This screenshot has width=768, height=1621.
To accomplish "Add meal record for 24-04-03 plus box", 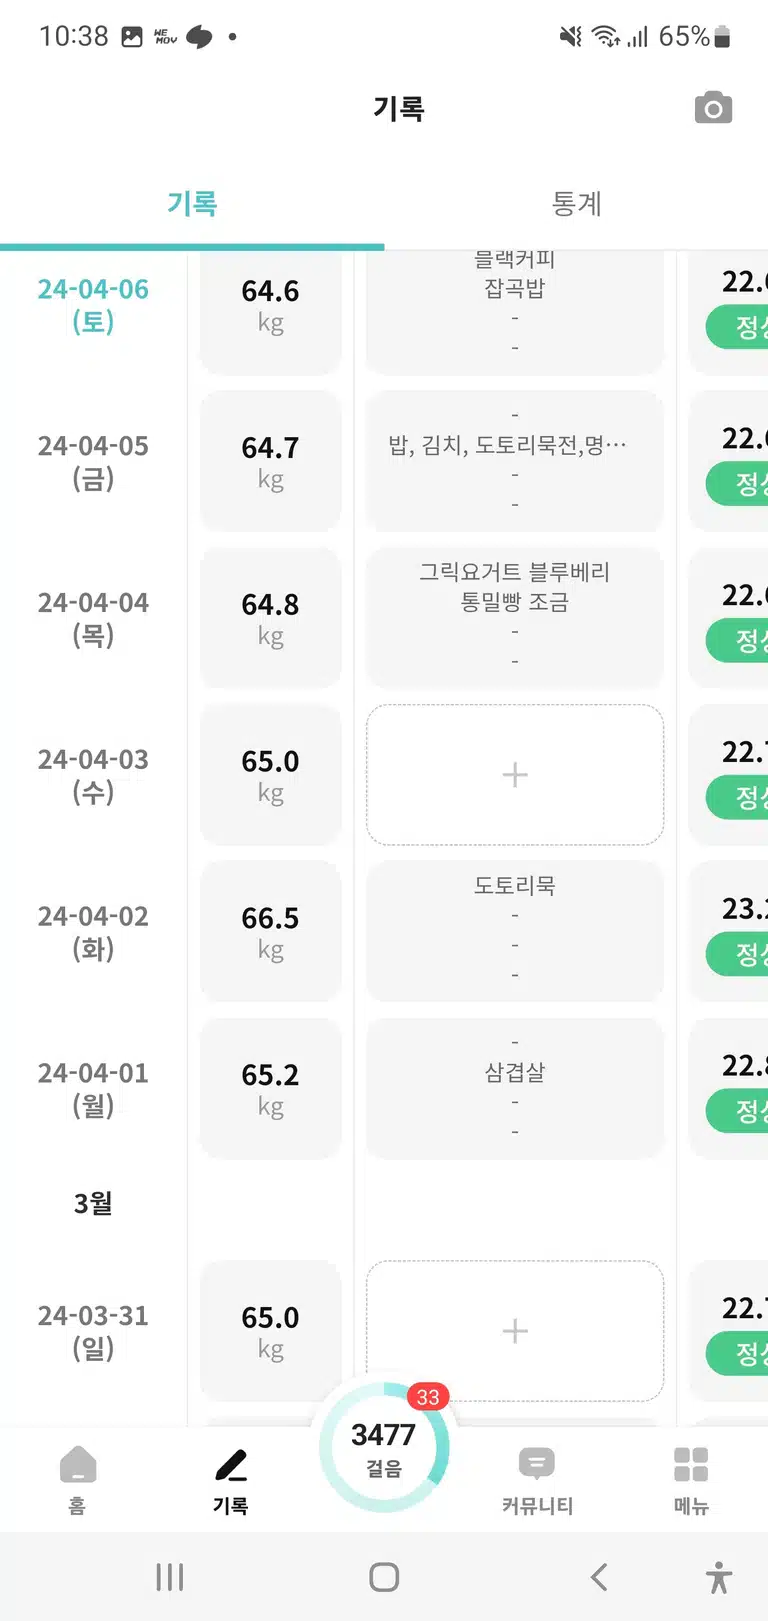I will pos(515,775).
